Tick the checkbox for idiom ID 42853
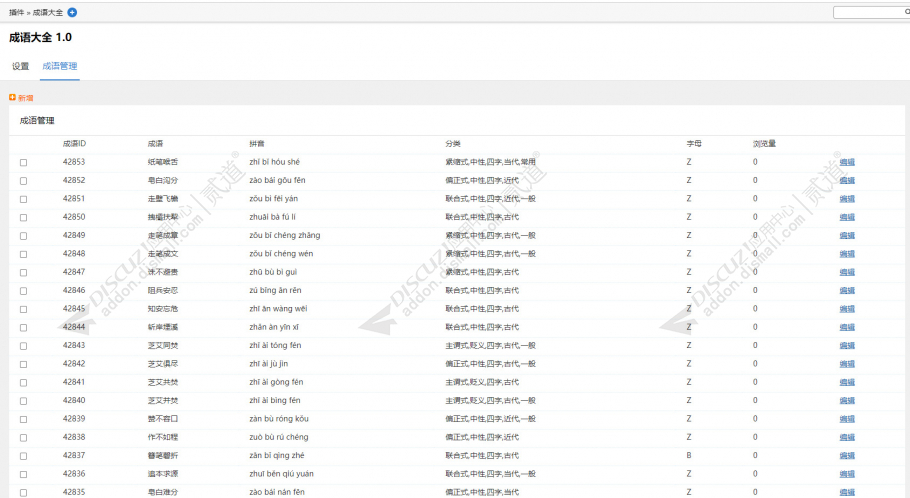 coord(23,163)
